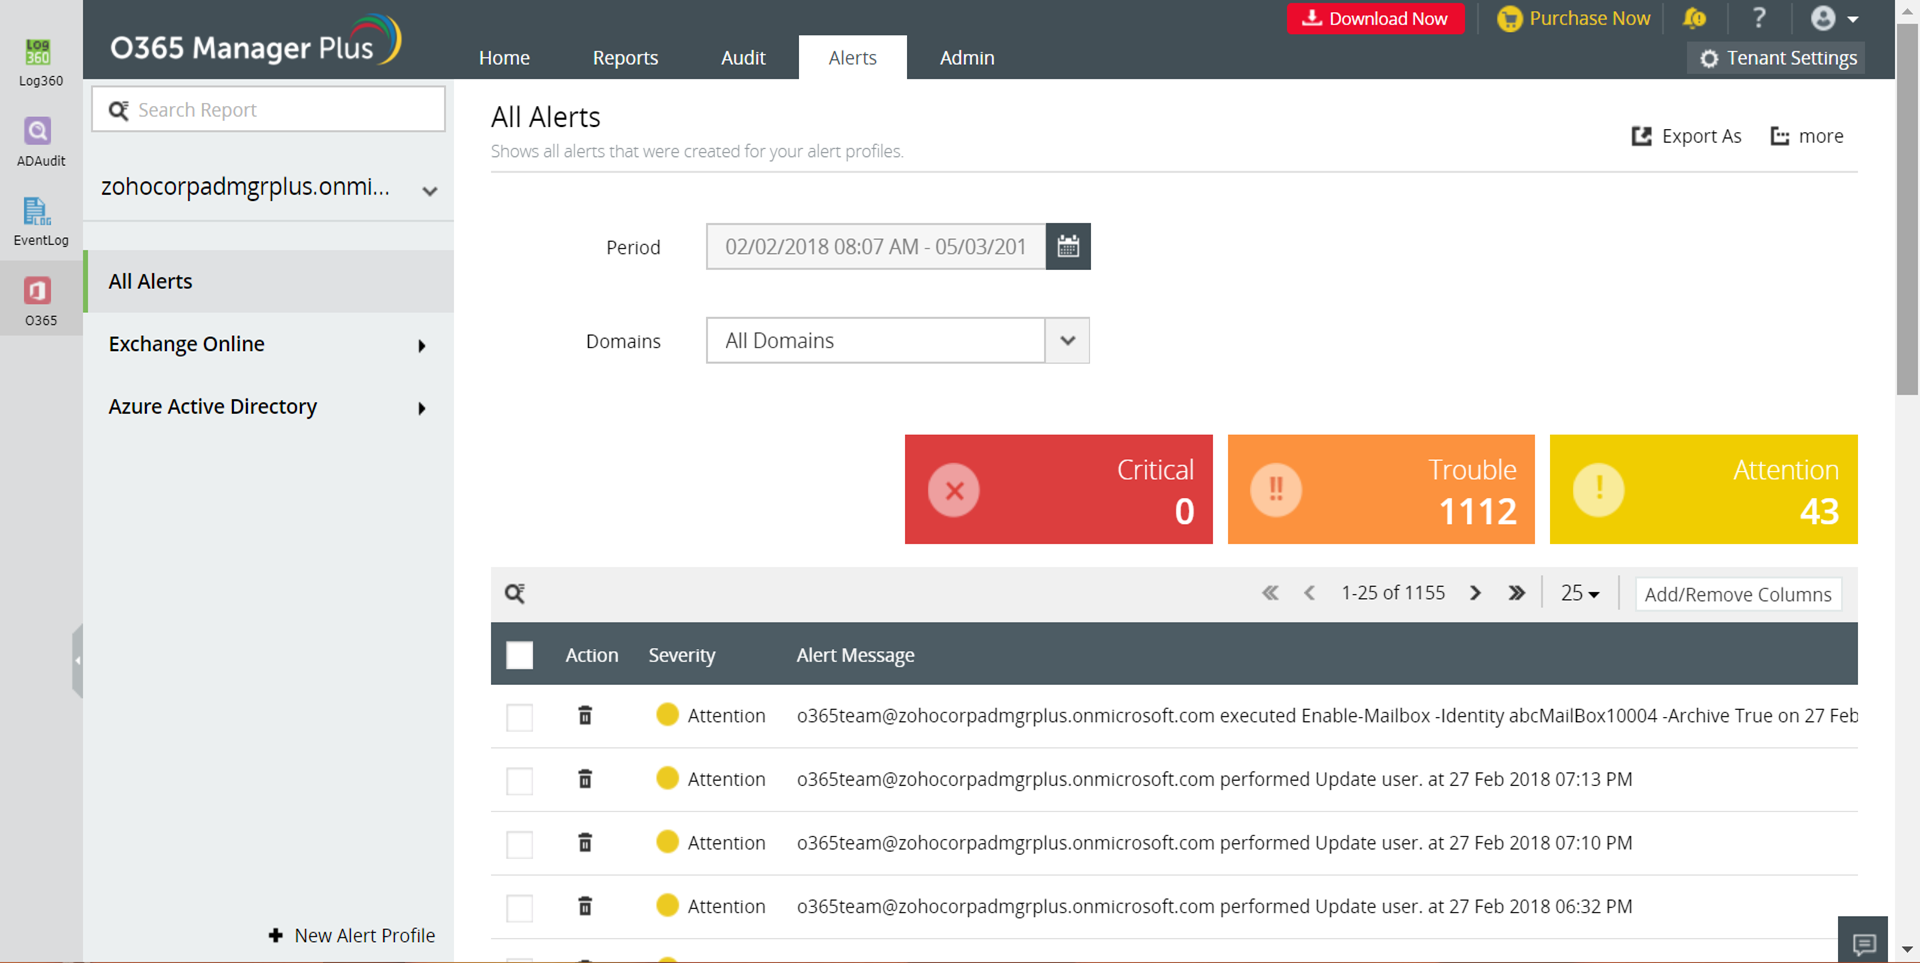This screenshot has height=963, width=1920.
Task: Go to the first page of alerts
Action: [1270, 593]
